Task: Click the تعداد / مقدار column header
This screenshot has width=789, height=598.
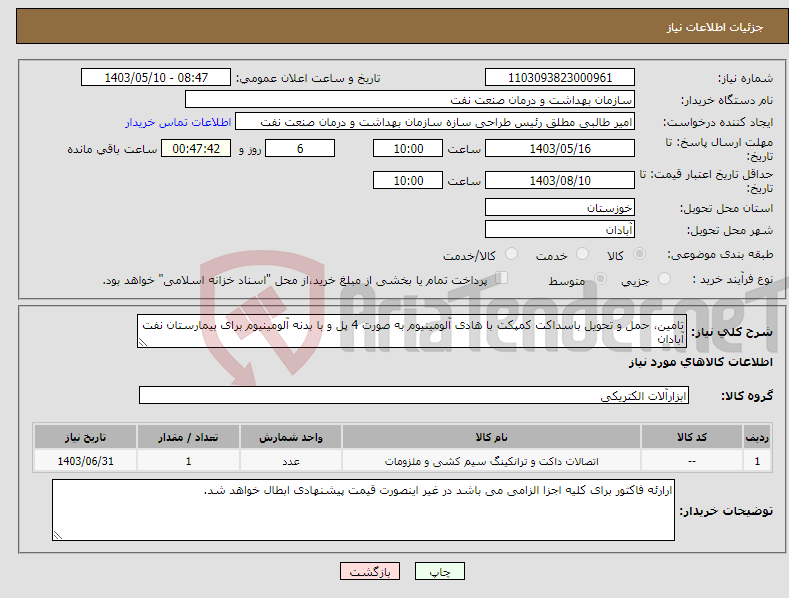Action: click(x=188, y=437)
